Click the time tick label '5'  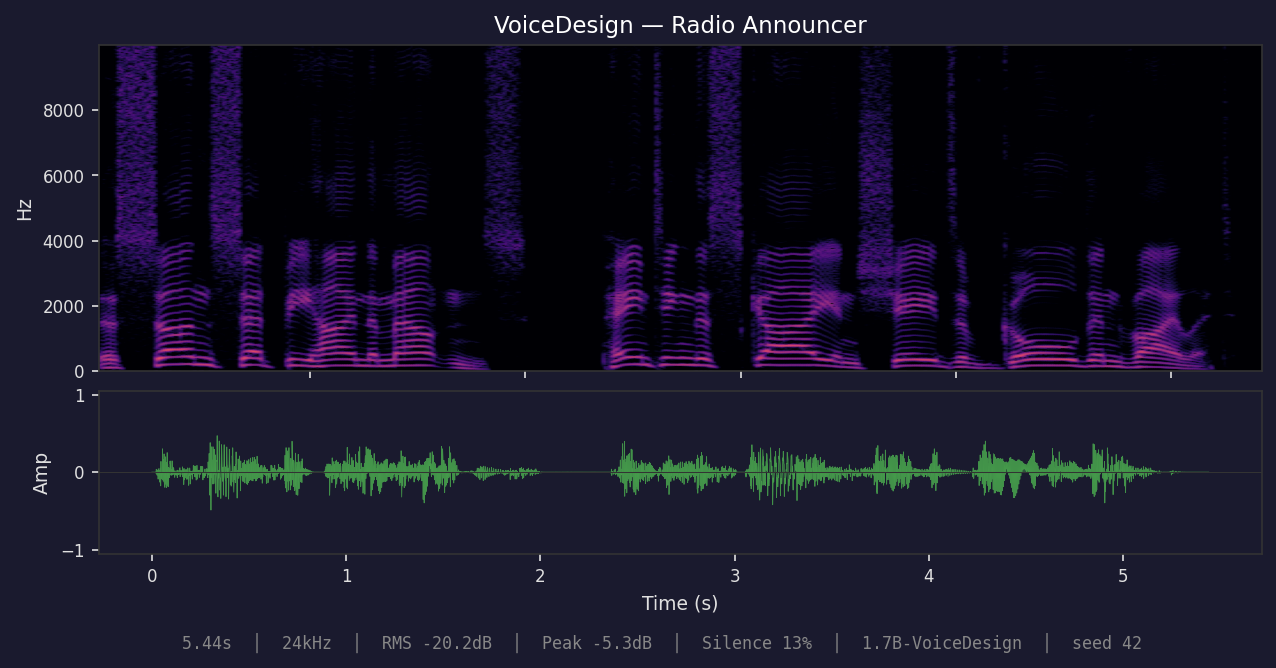[1123, 576]
